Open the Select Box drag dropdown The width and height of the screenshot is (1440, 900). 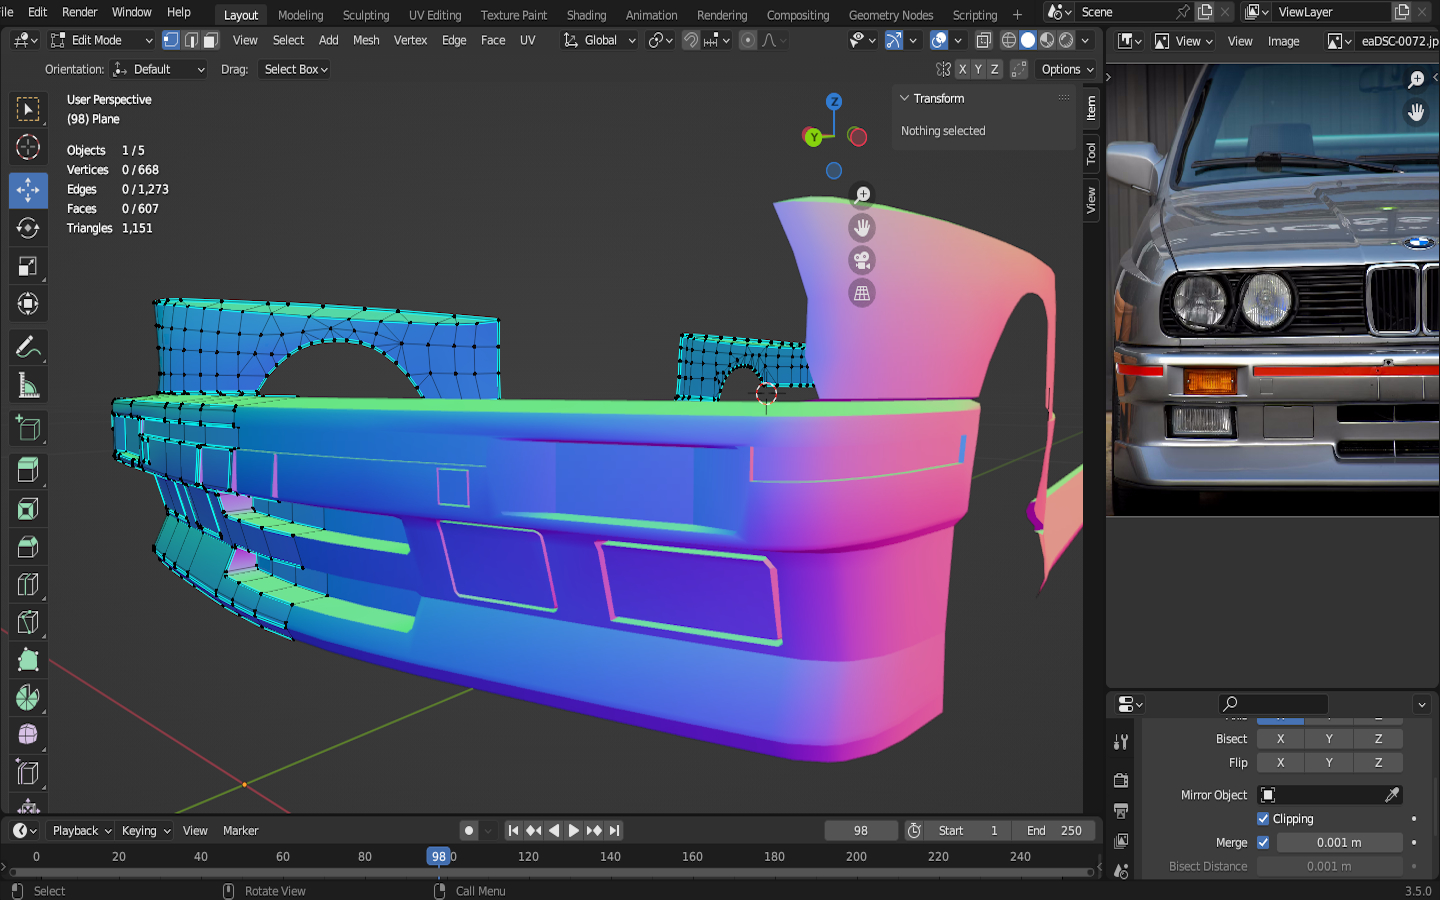295,69
